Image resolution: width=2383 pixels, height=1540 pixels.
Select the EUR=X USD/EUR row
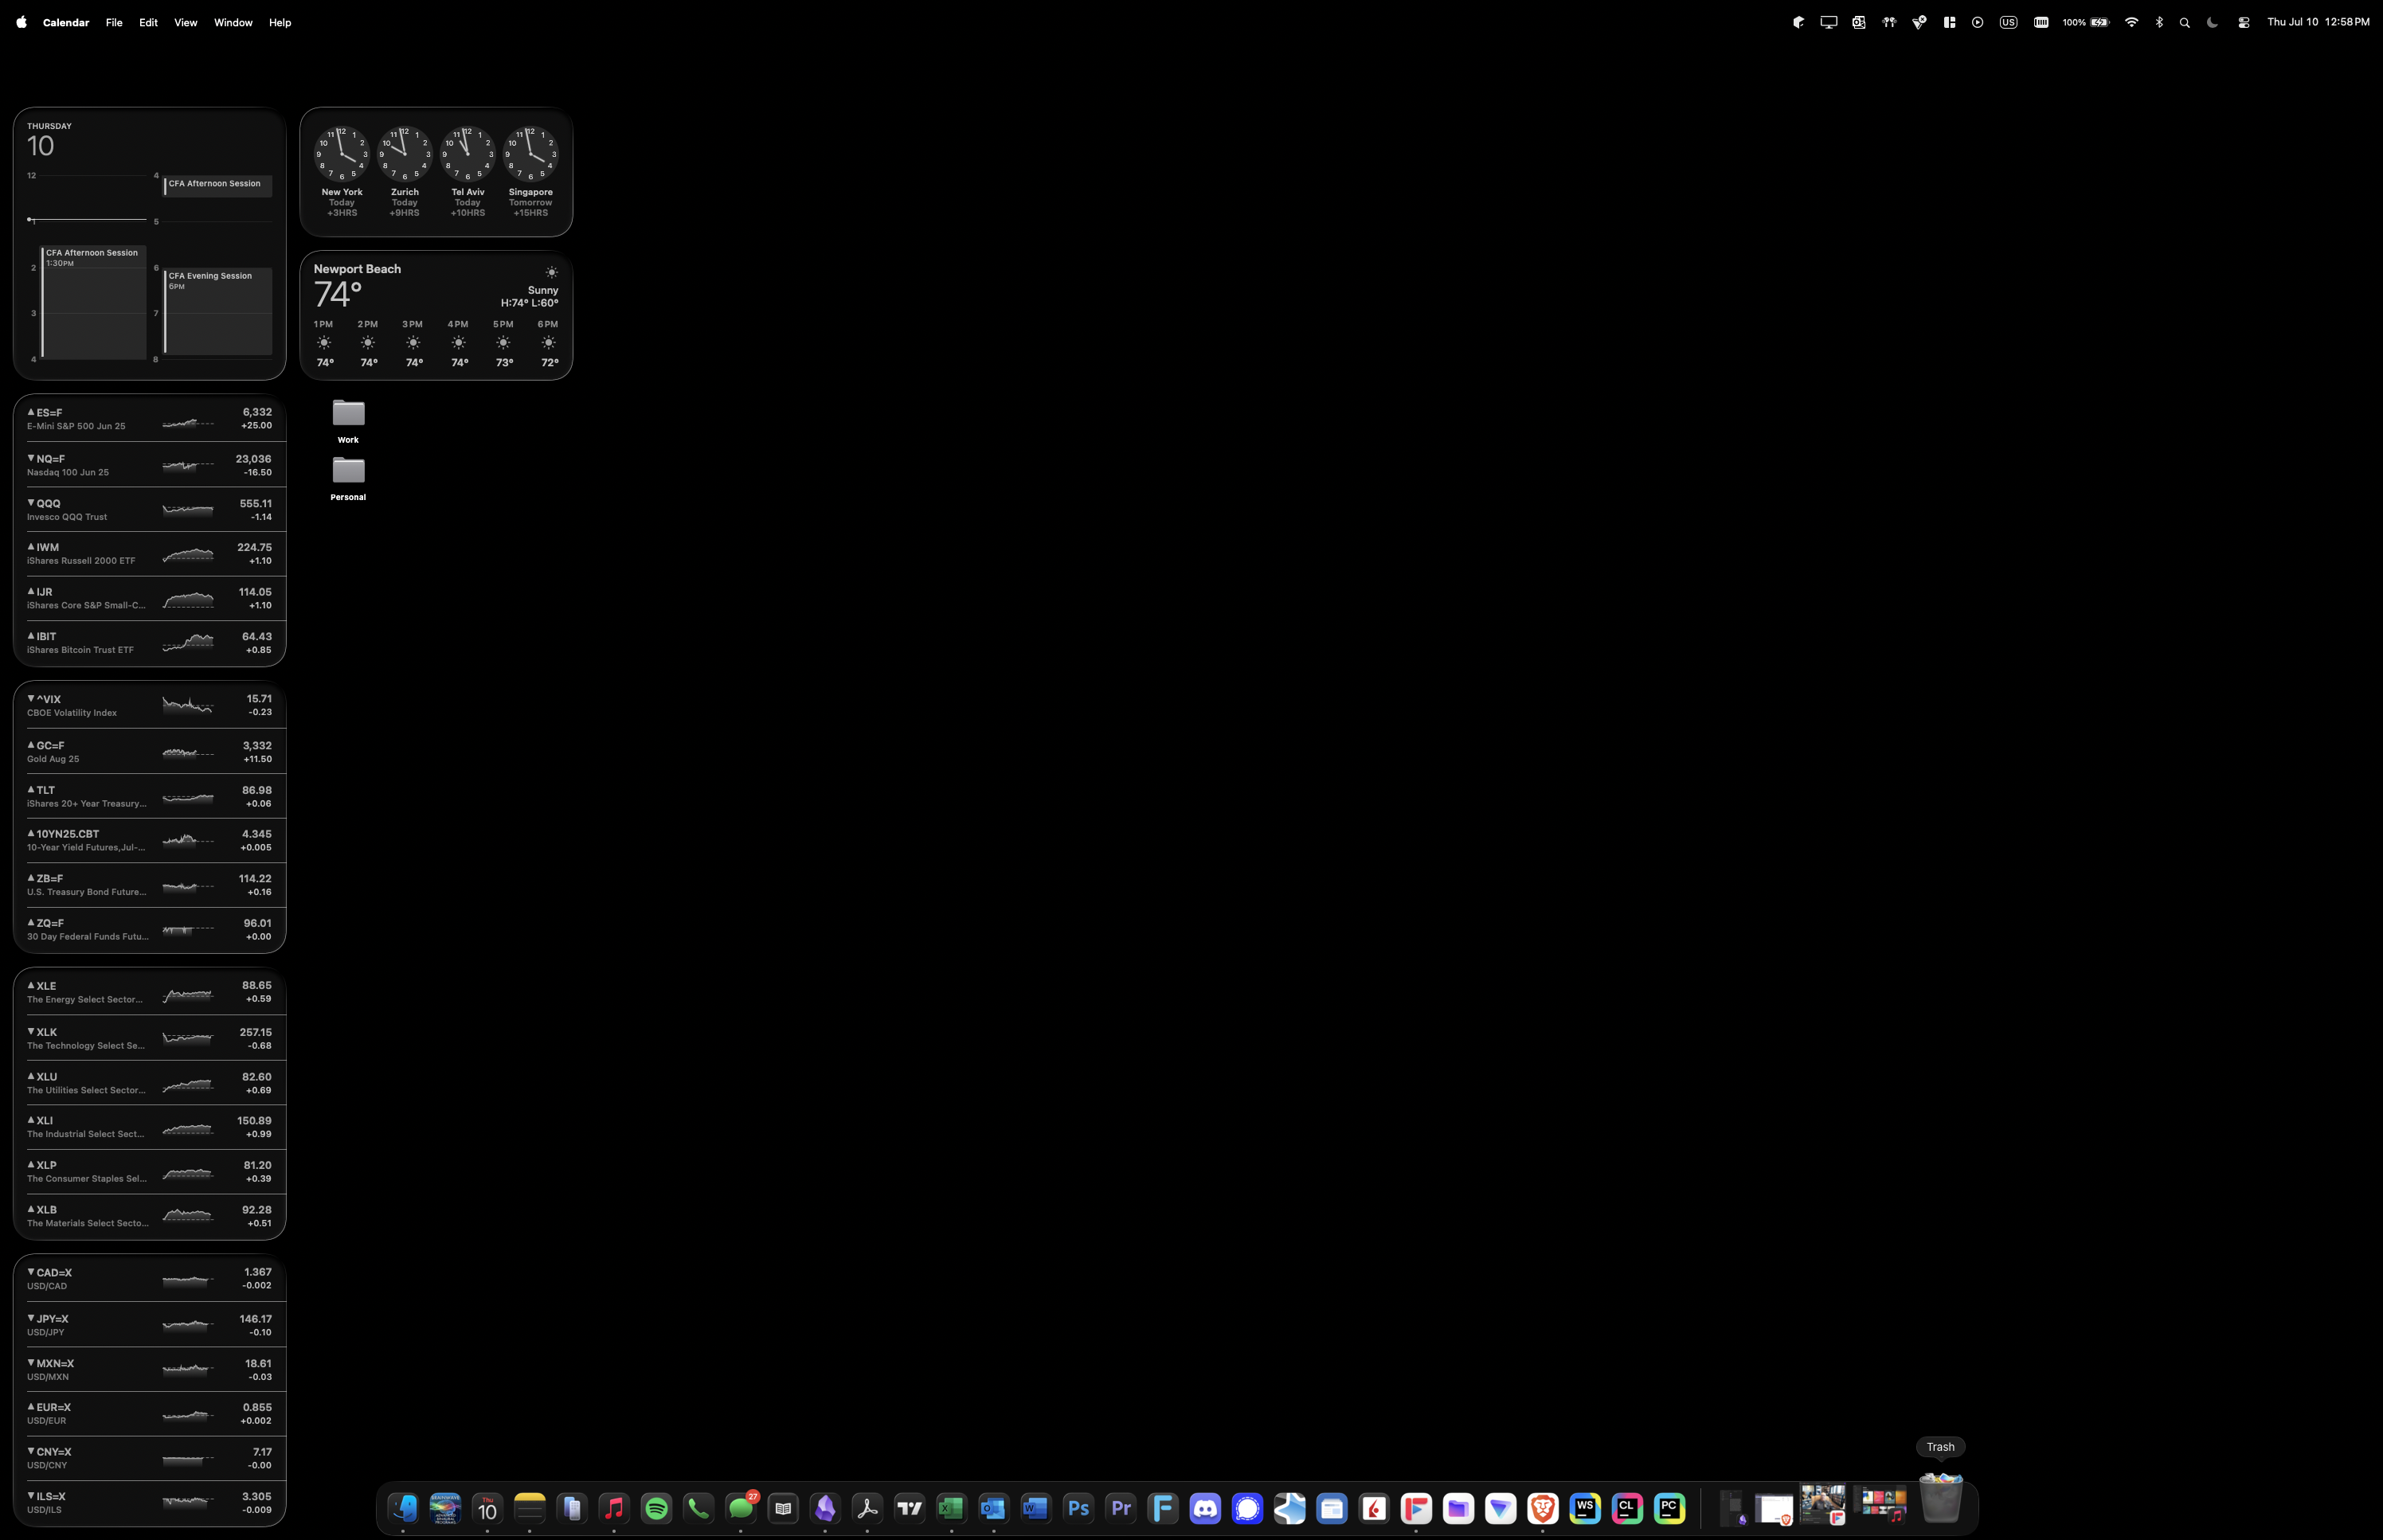[150, 1413]
